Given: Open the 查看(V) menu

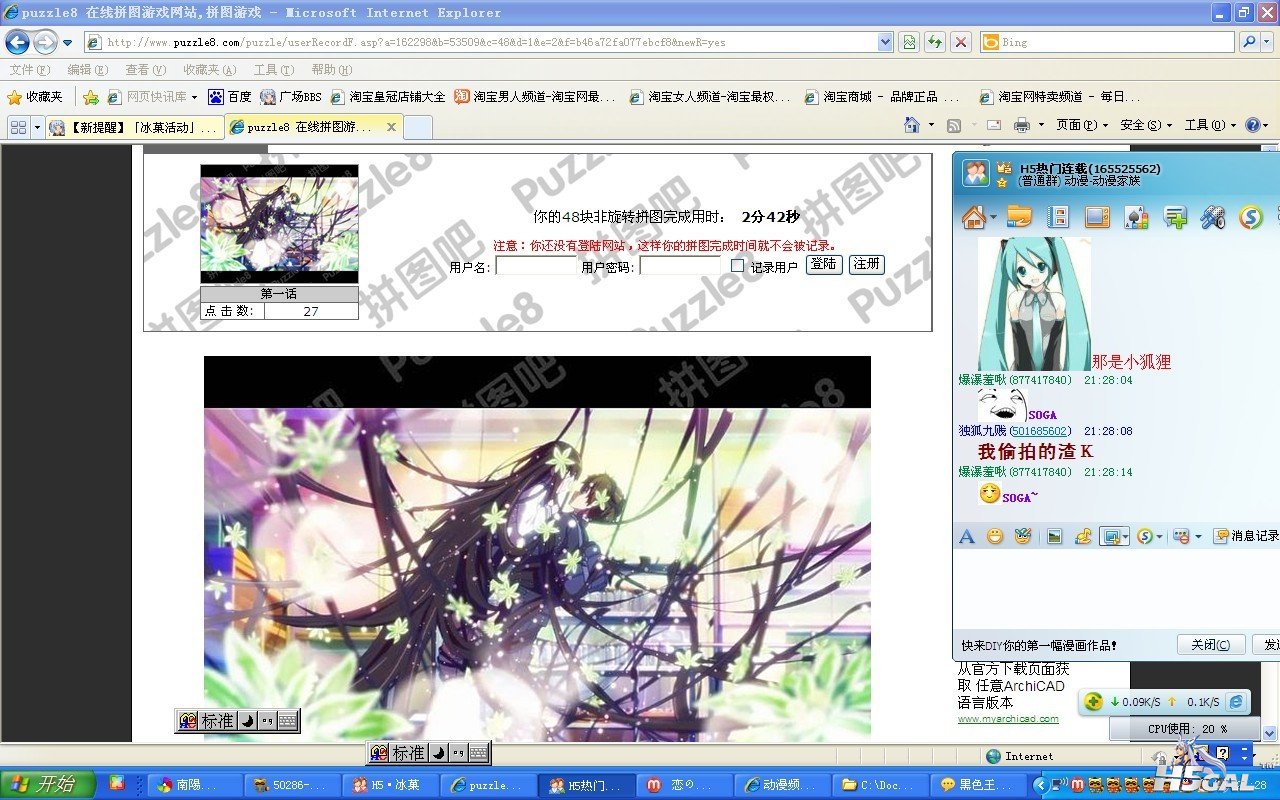Looking at the screenshot, I should tap(145, 70).
